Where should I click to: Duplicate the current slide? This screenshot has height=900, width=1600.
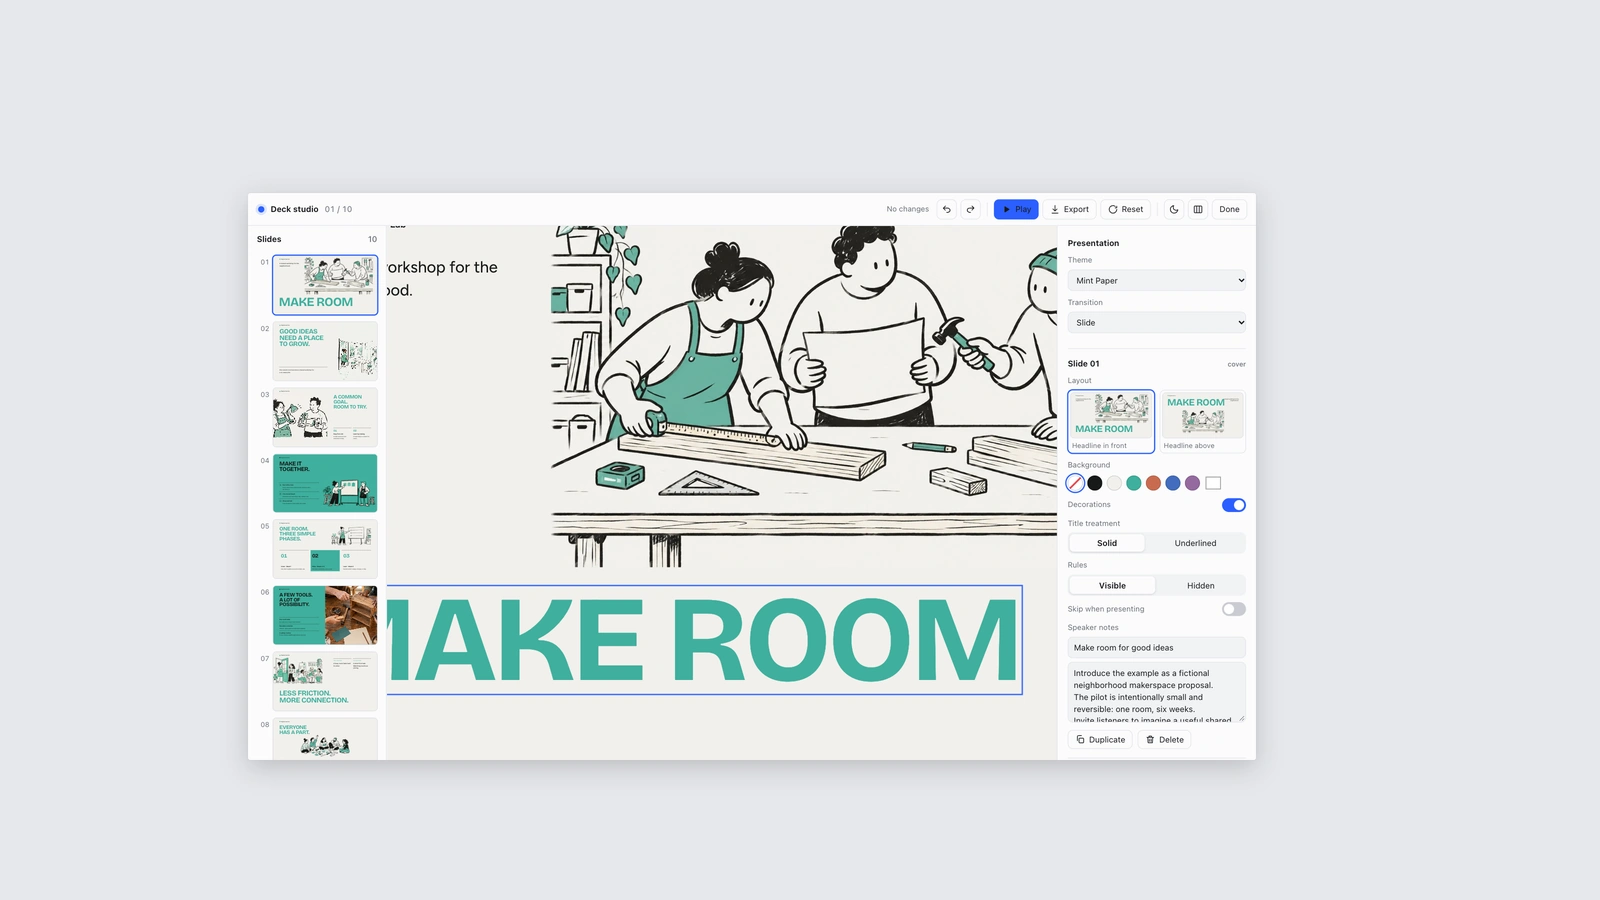pyautogui.click(x=1100, y=740)
